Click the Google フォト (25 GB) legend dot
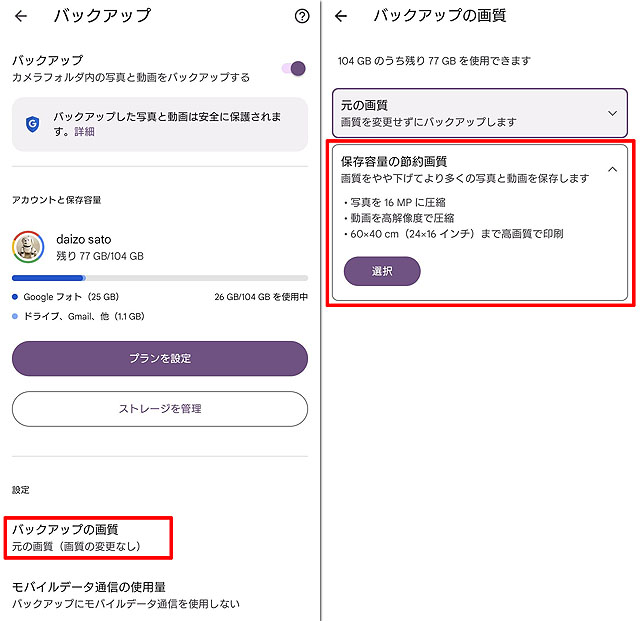640x621 pixels. 15,297
